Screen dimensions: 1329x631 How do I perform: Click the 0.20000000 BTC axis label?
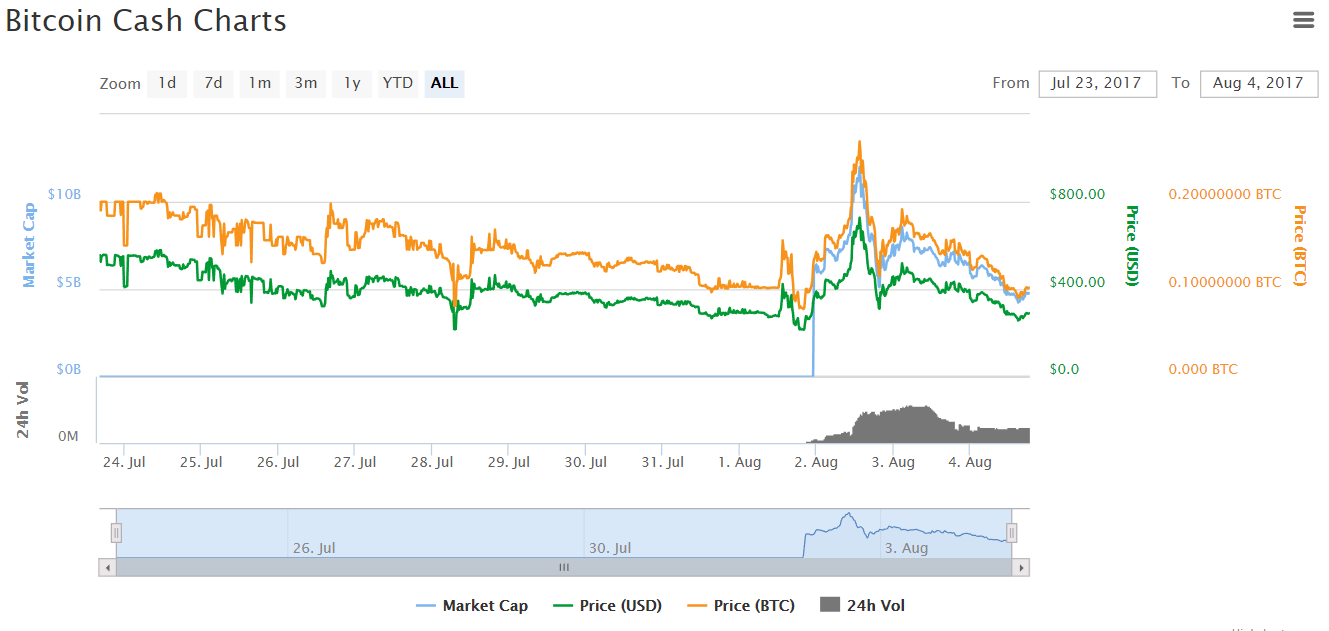pos(1225,194)
